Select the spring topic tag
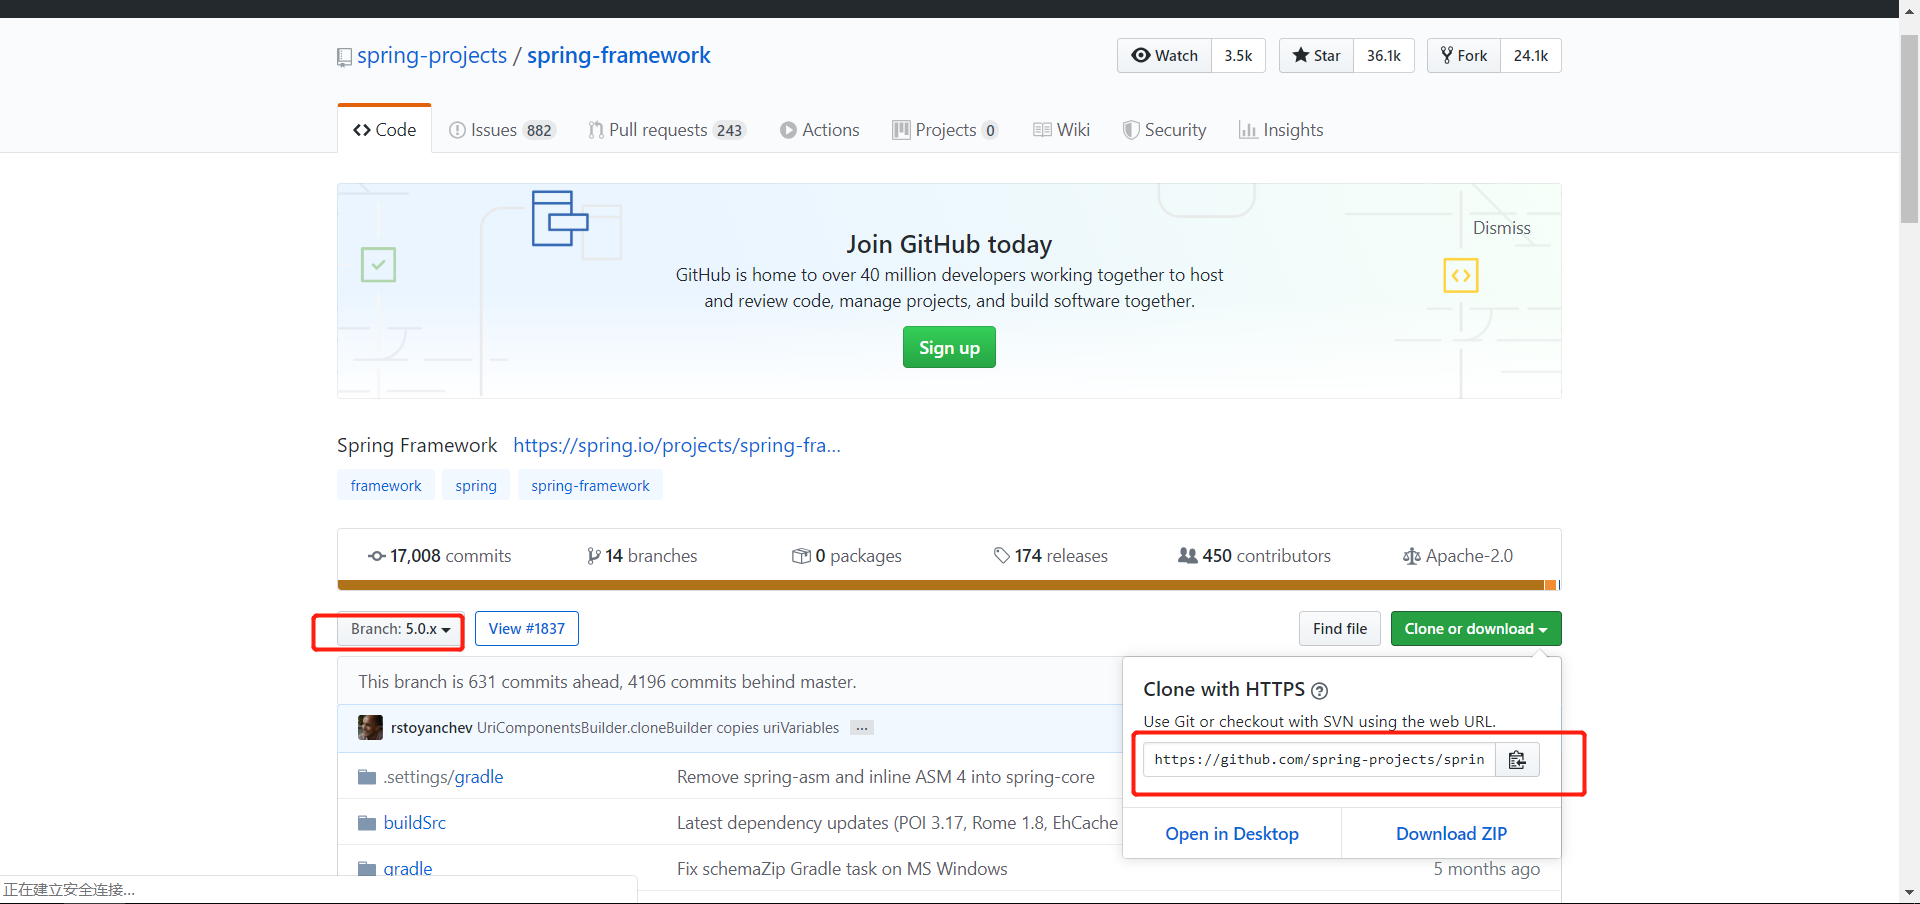 pos(476,486)
